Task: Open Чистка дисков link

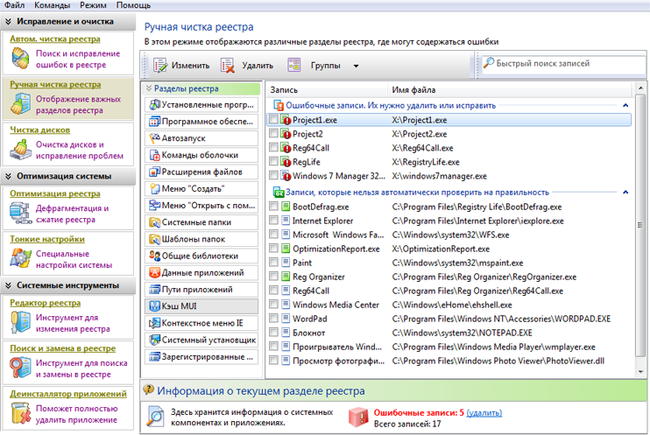Action: (x=40, y=130)
